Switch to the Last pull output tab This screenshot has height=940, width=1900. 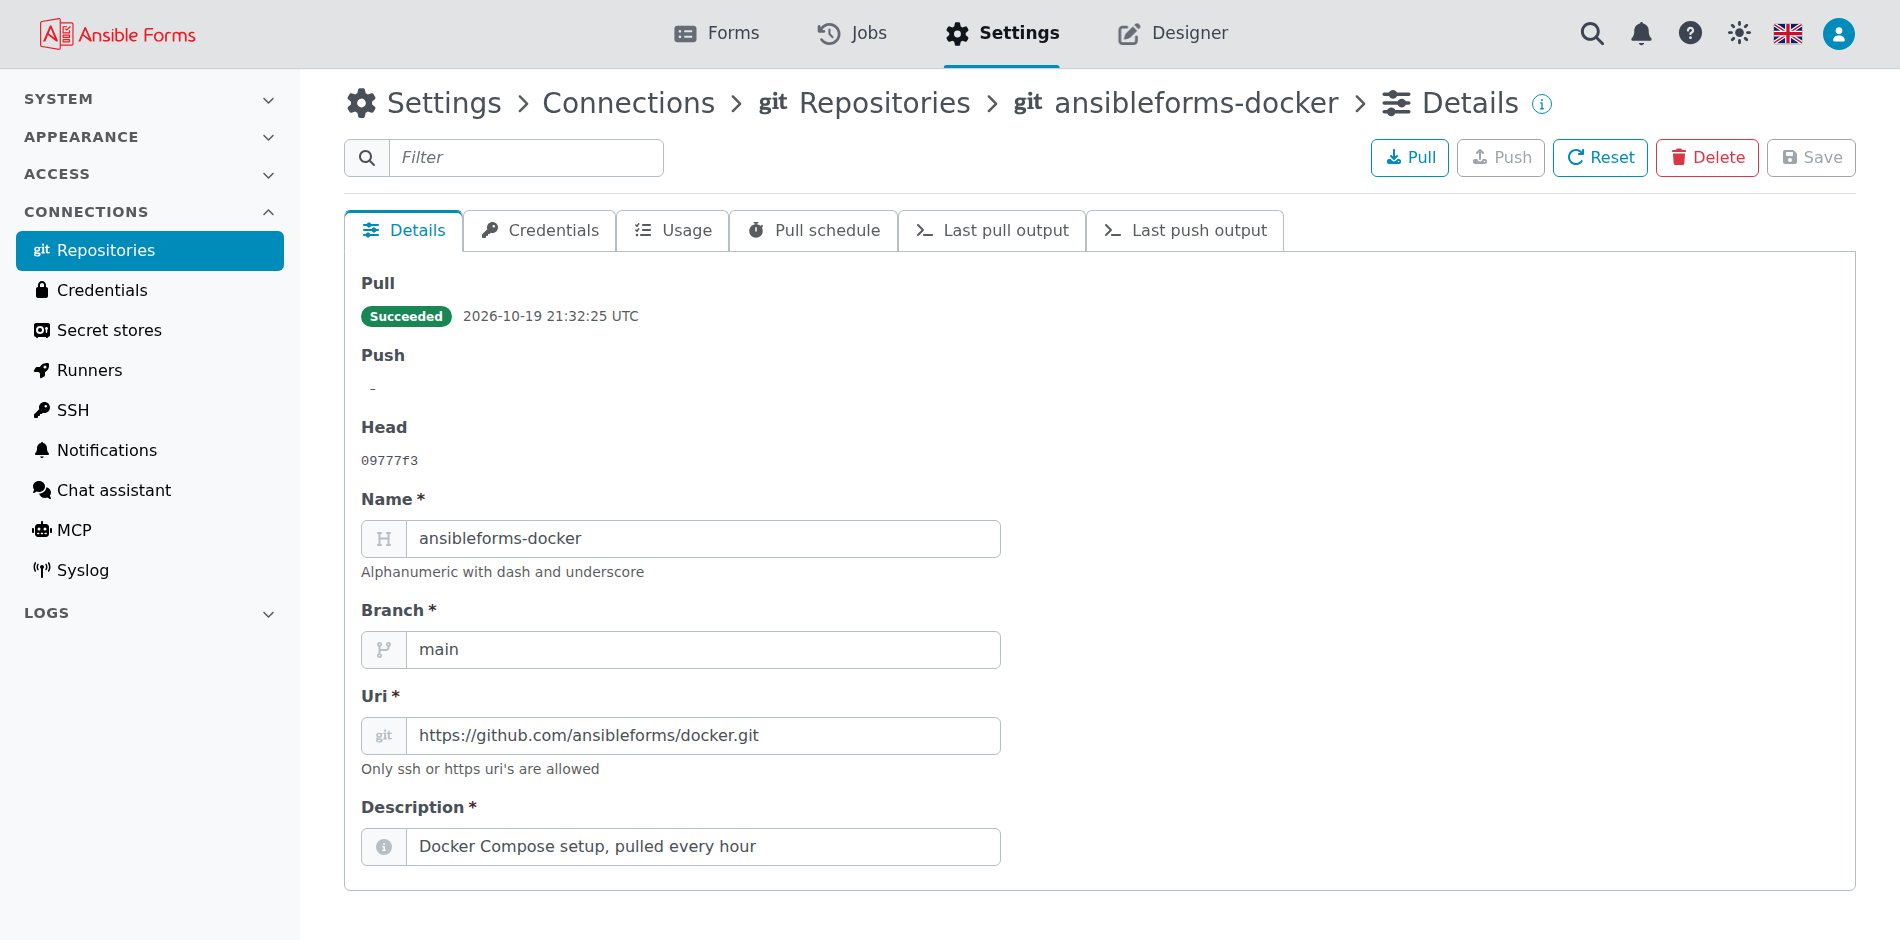(x=992, y=231)
